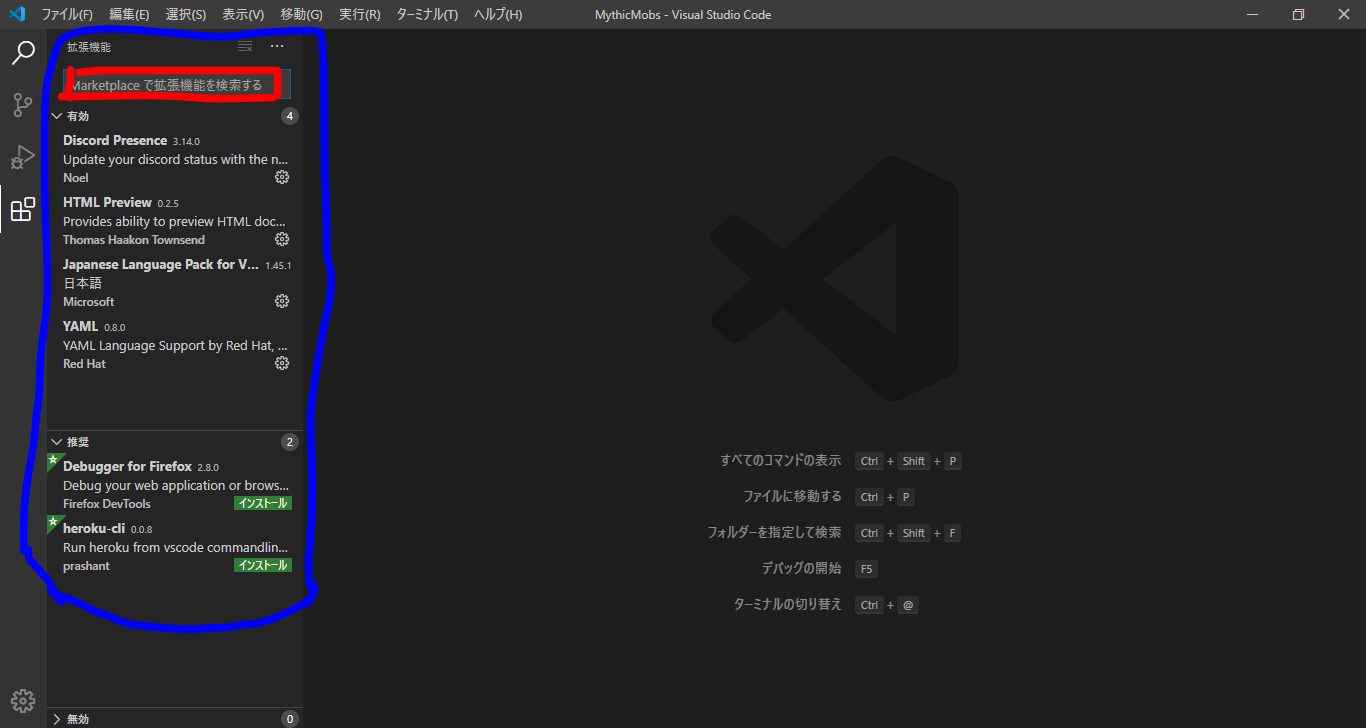Click the Noel publisher name
This screenshot has width=1366, height=728.
click(x=76, y=178)
